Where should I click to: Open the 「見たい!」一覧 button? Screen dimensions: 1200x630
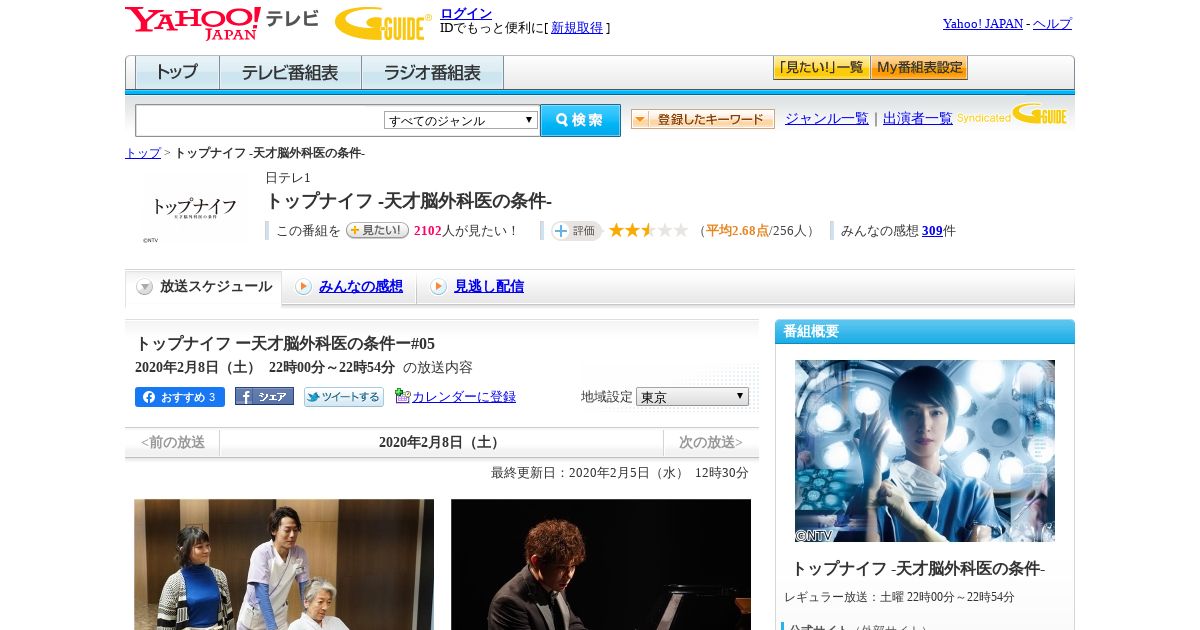(x=821, y=68)
